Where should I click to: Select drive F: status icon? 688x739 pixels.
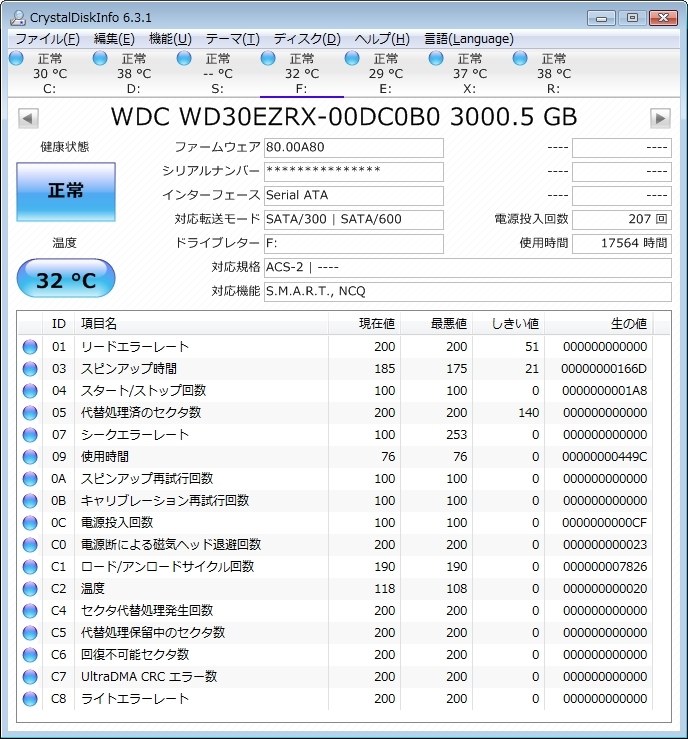click(268, 58)
